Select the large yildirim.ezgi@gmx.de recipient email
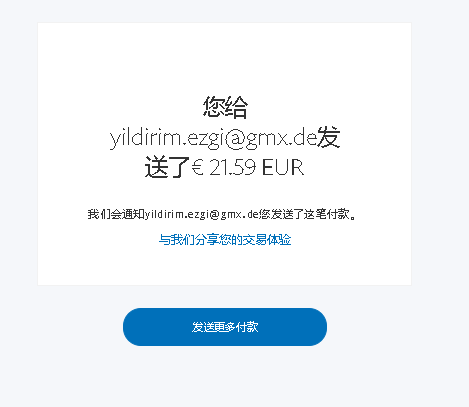This screenshot has width=469, height=407. point(213,138)
